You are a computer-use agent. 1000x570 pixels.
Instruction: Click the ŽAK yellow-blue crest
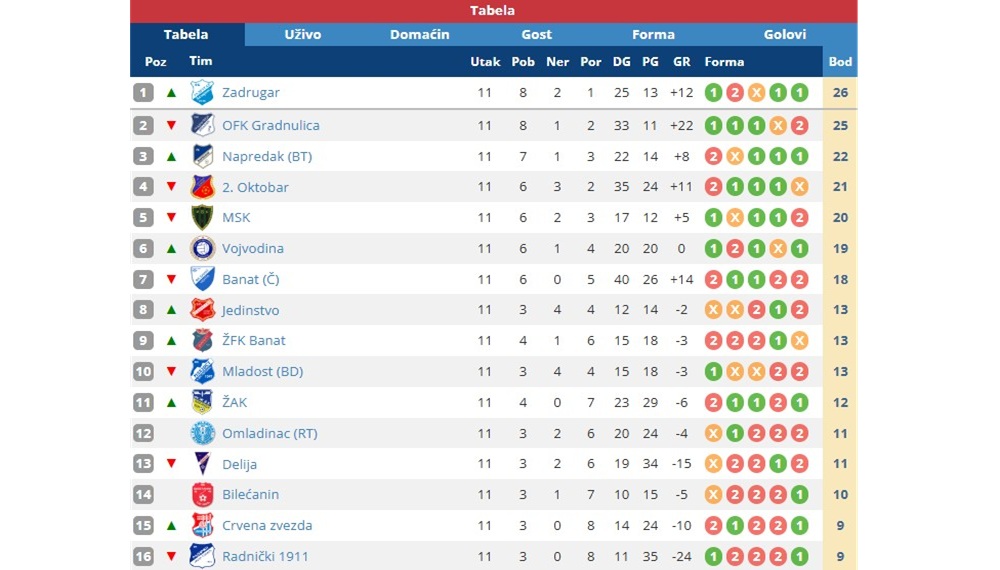[x=202, y=402]
